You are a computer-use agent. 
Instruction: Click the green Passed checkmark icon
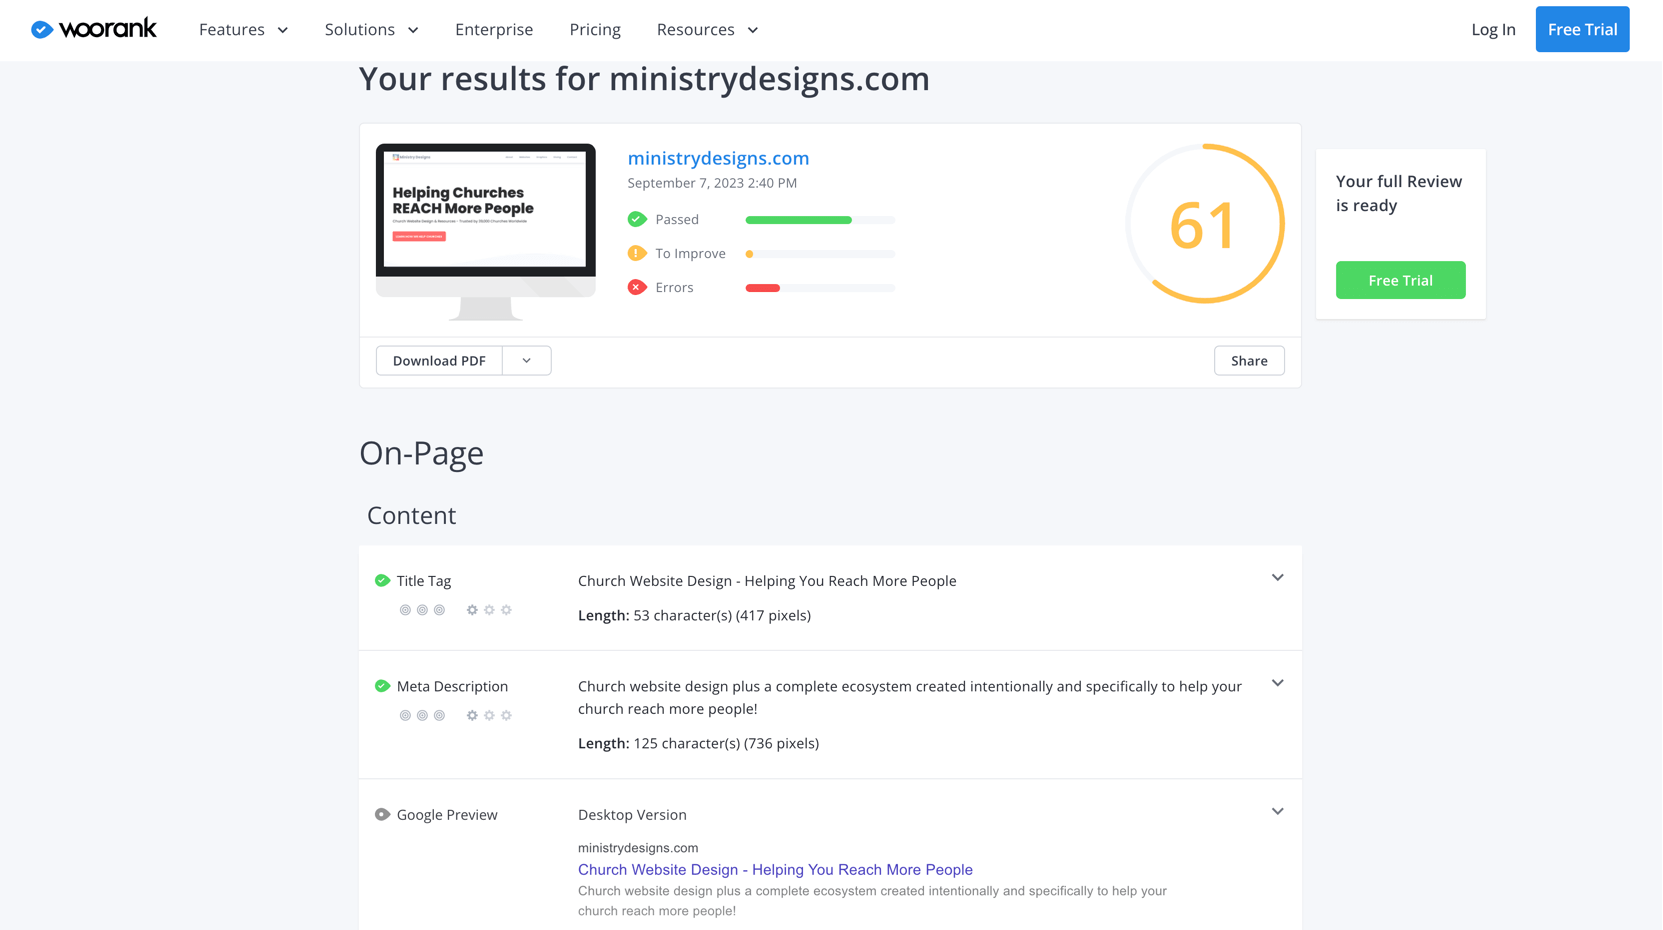click(637, 219)
